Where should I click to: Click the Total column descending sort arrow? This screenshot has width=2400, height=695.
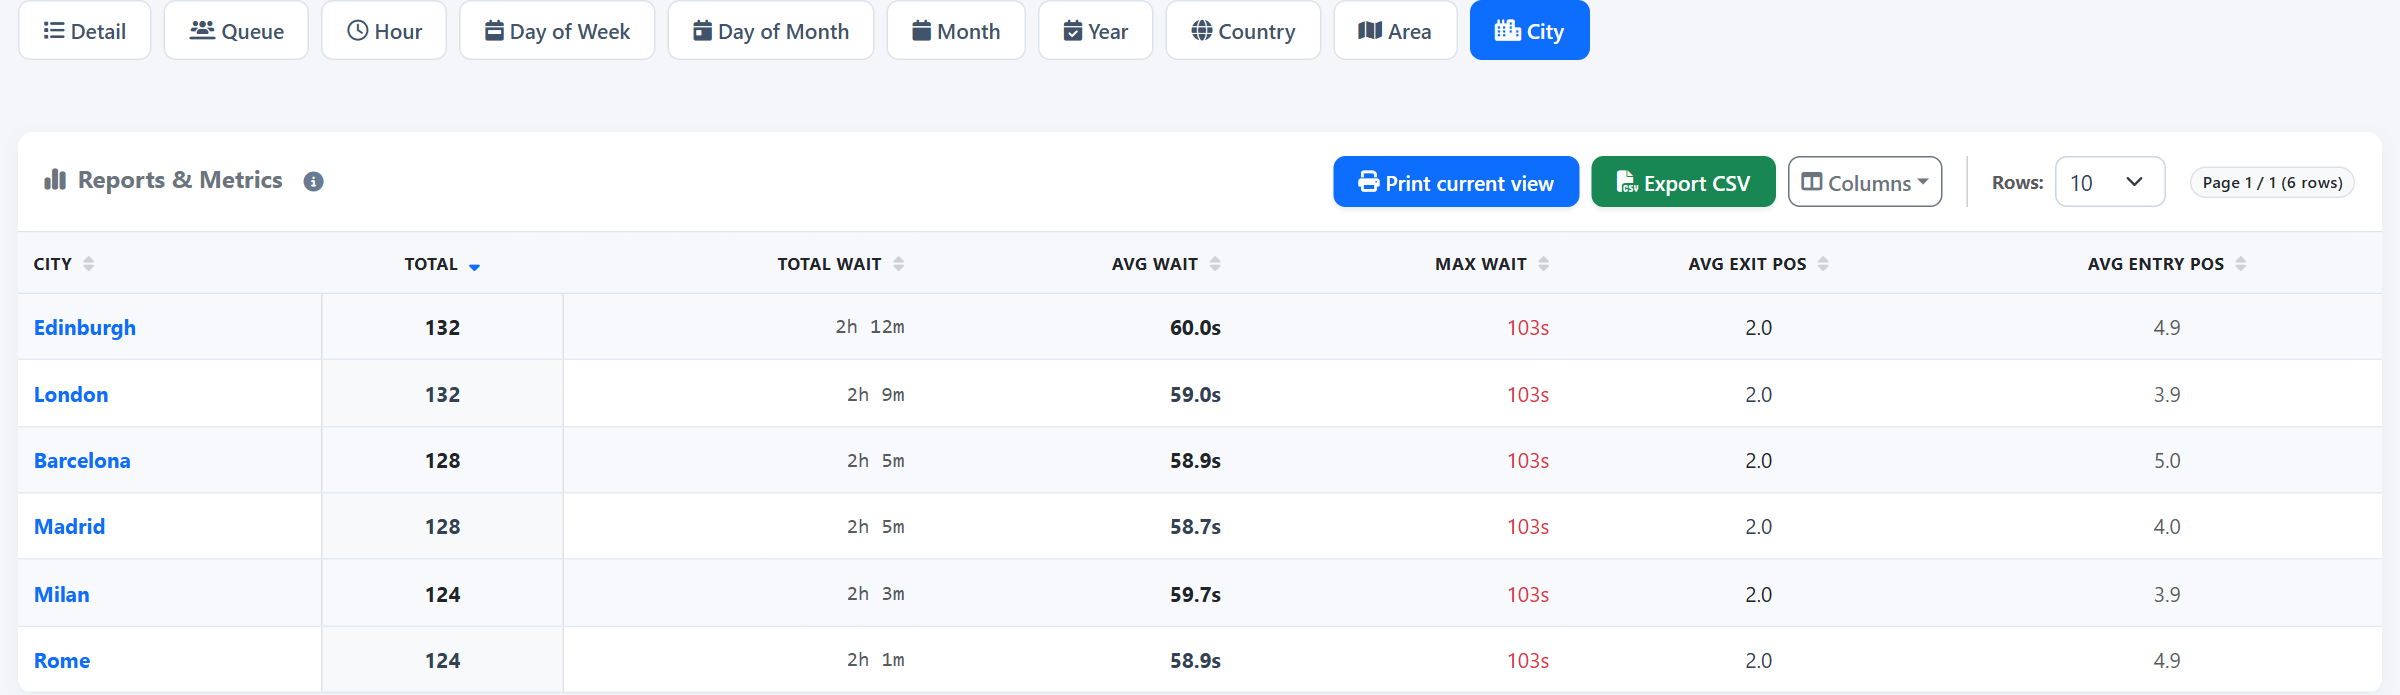point(474,266)
